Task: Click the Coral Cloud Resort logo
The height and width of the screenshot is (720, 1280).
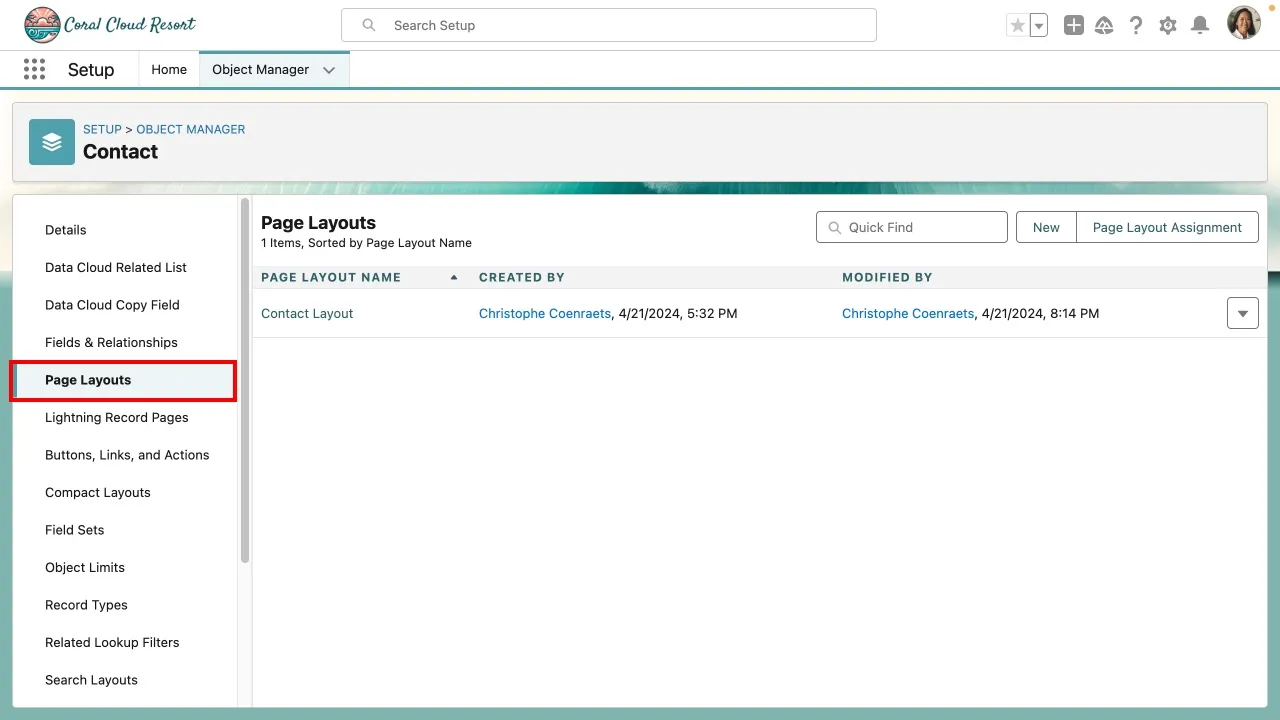Action: [x=110, y=25]
